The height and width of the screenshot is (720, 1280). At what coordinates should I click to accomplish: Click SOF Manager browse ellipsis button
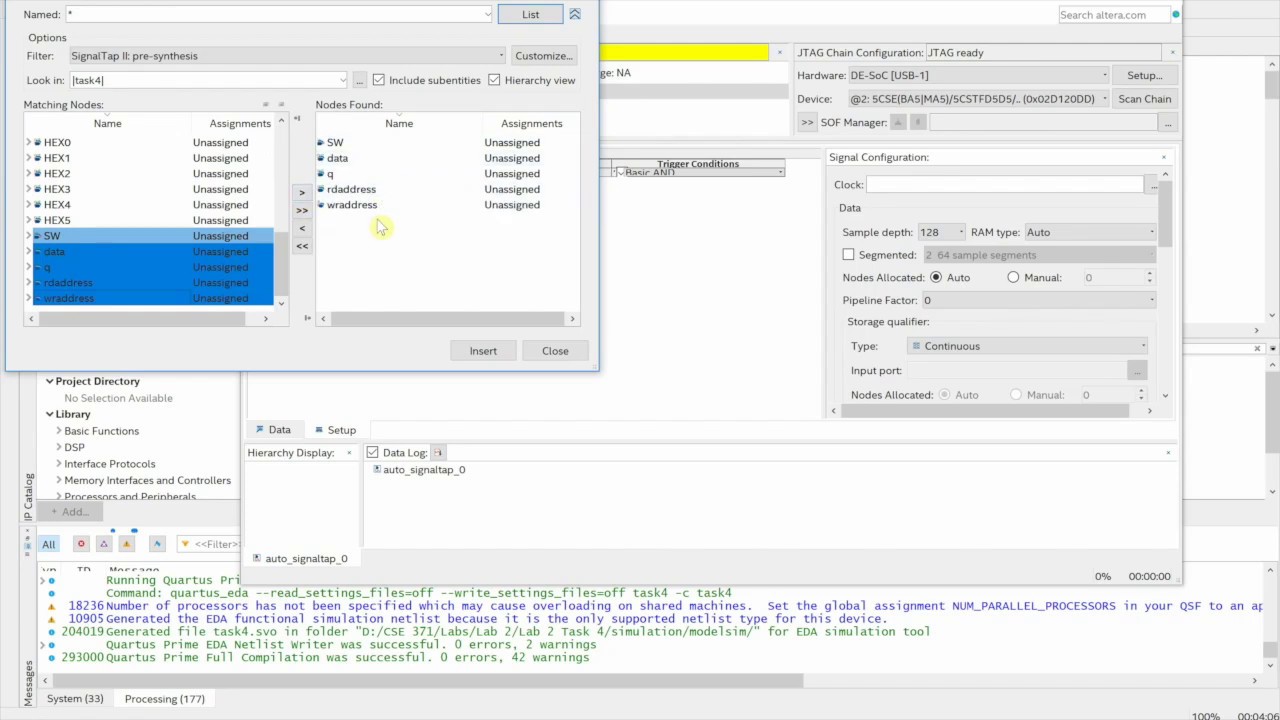point(1167,123)
